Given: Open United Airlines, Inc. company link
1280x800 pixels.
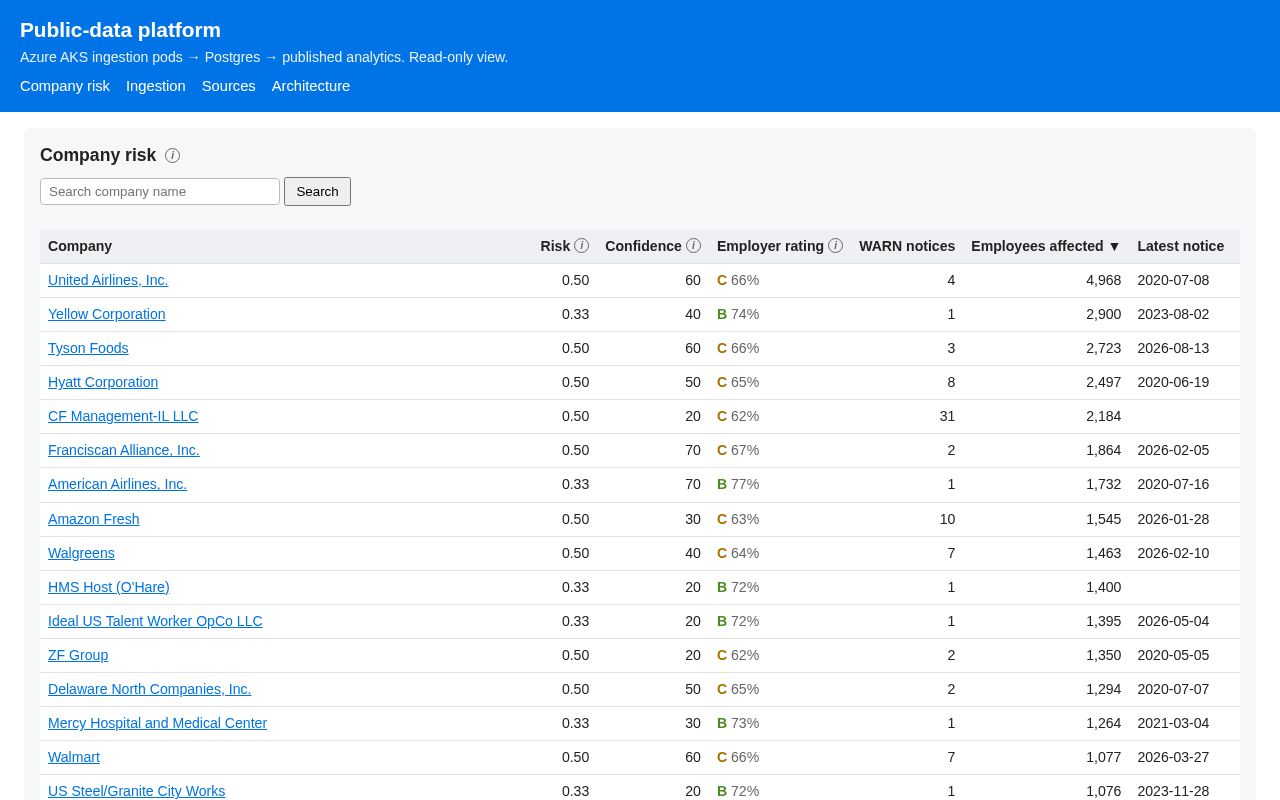Looking at the screenshot, I should (x=108, y=280).
